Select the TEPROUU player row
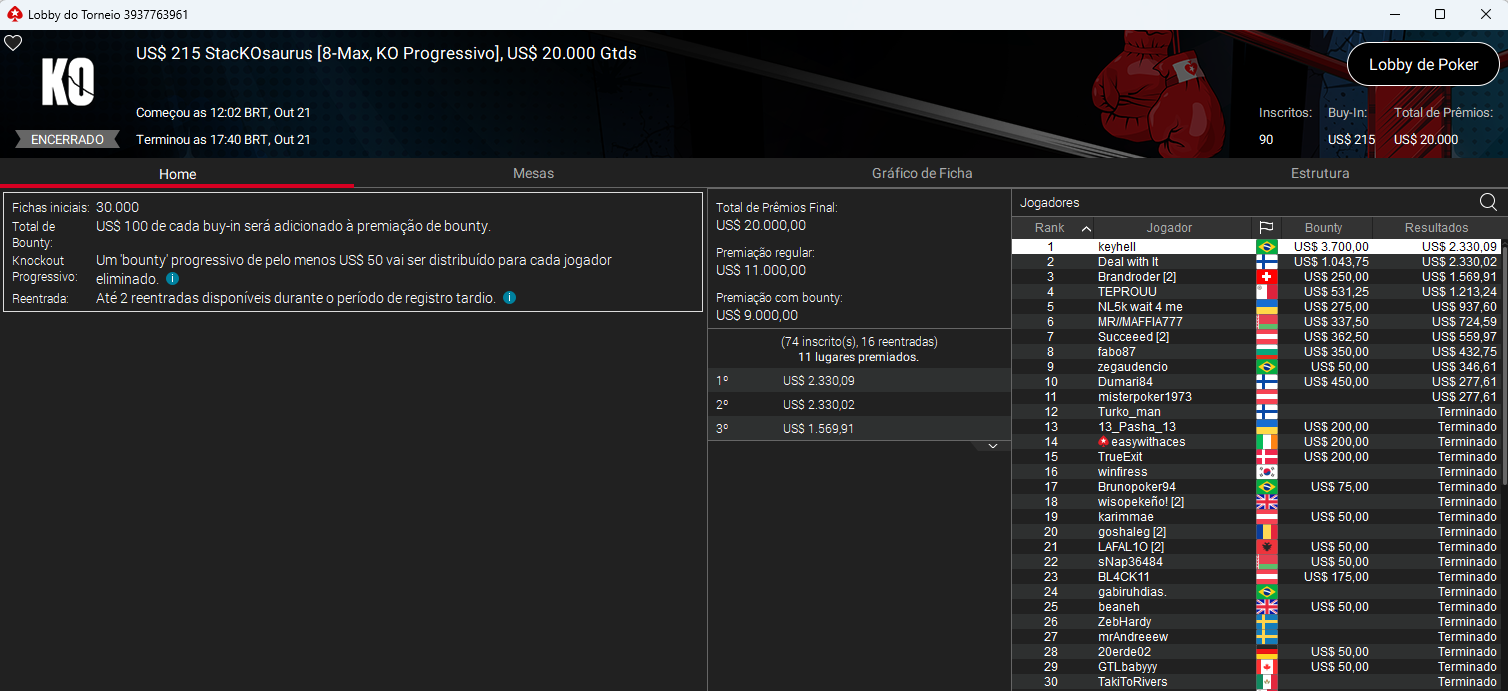Screen dimensions: 1508x691 (1127, 292)
